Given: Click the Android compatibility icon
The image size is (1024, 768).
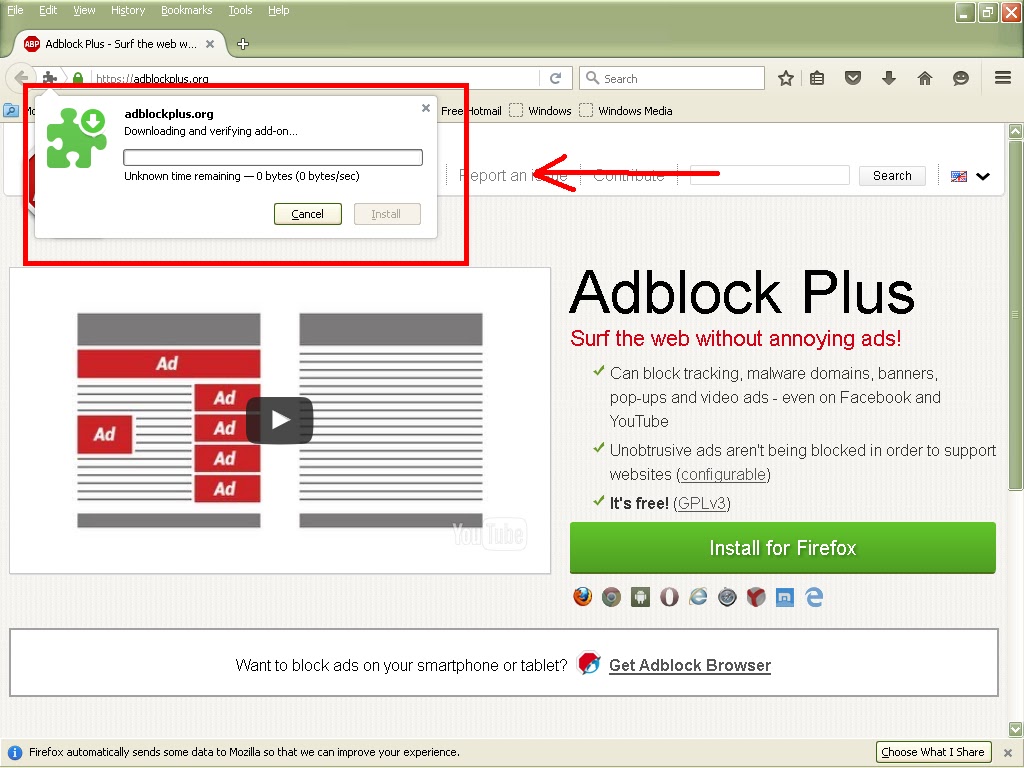Looking at the screenshot, I should 640,597.
